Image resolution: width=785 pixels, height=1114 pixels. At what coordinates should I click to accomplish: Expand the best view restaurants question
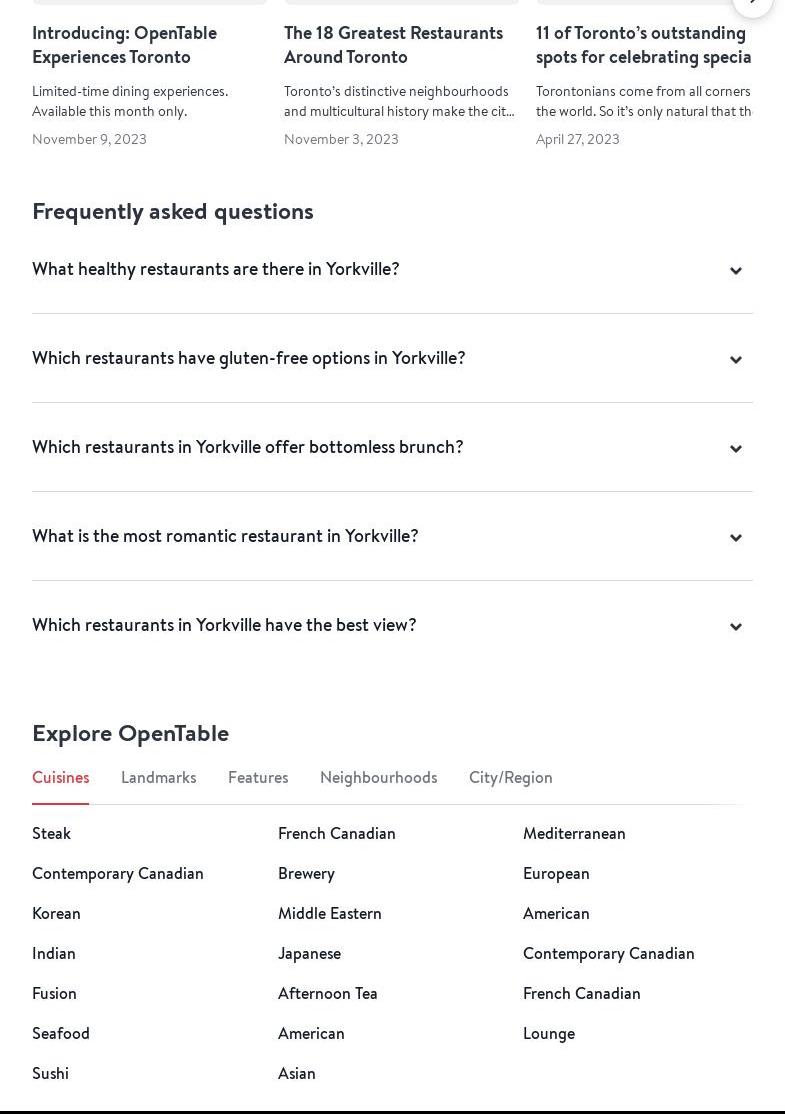click(x=224, y=625)
